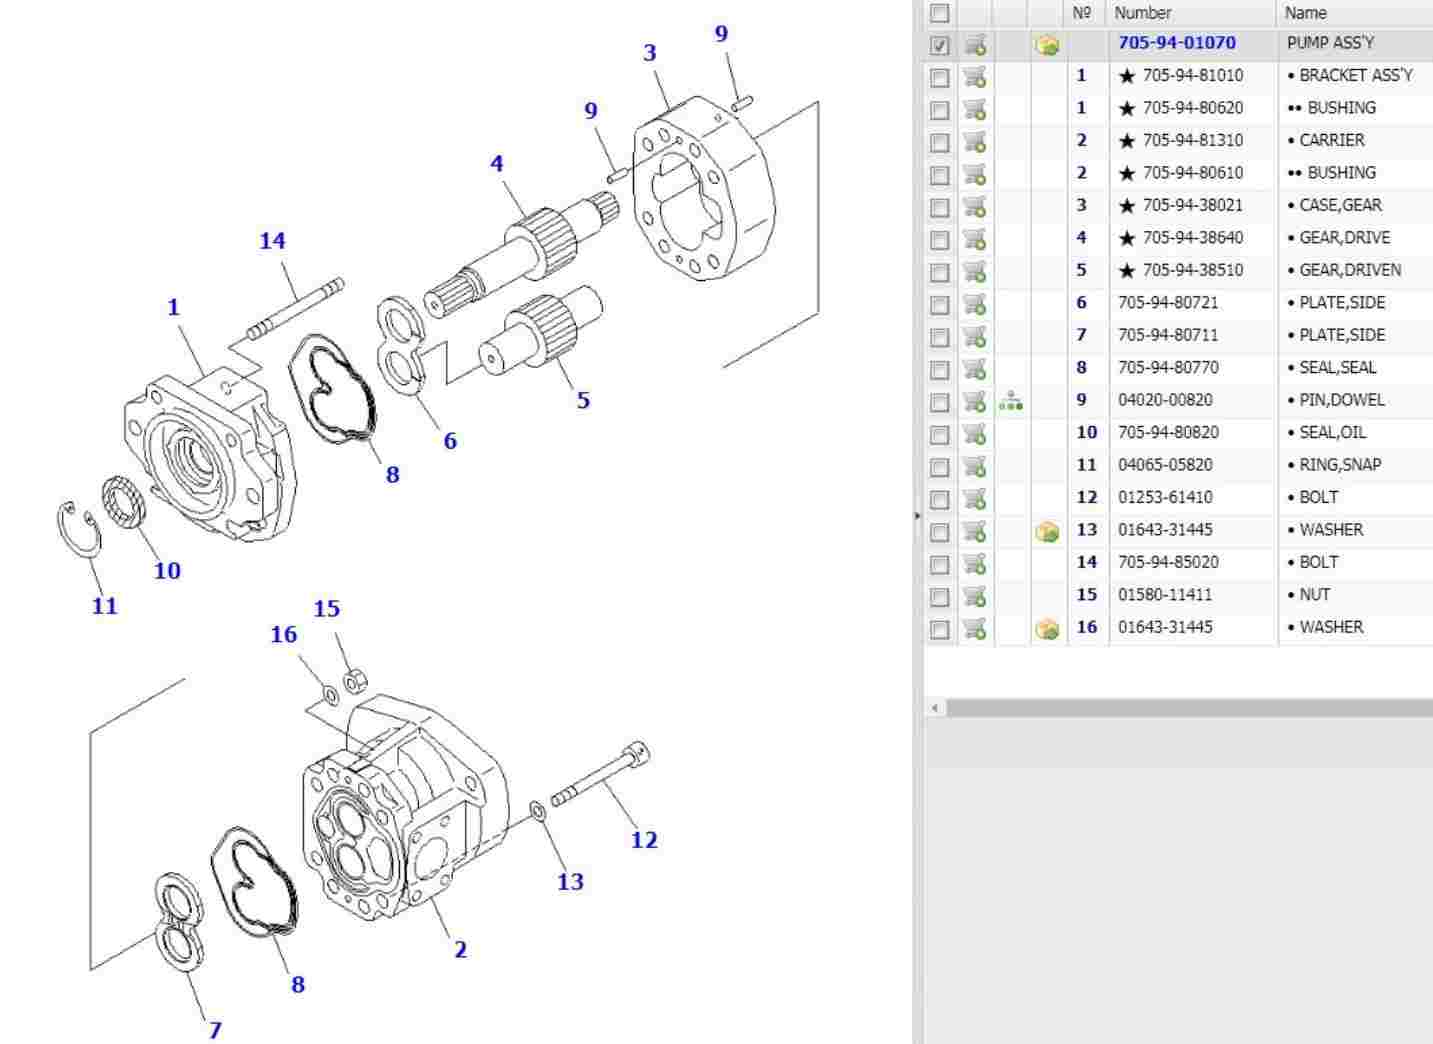
Task: Check the CARRIER row checkbox
Action: click(x=939, y=143)
